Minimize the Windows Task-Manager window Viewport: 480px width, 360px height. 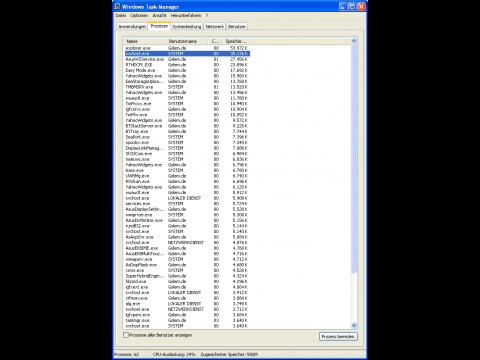[x=343, y=6]
